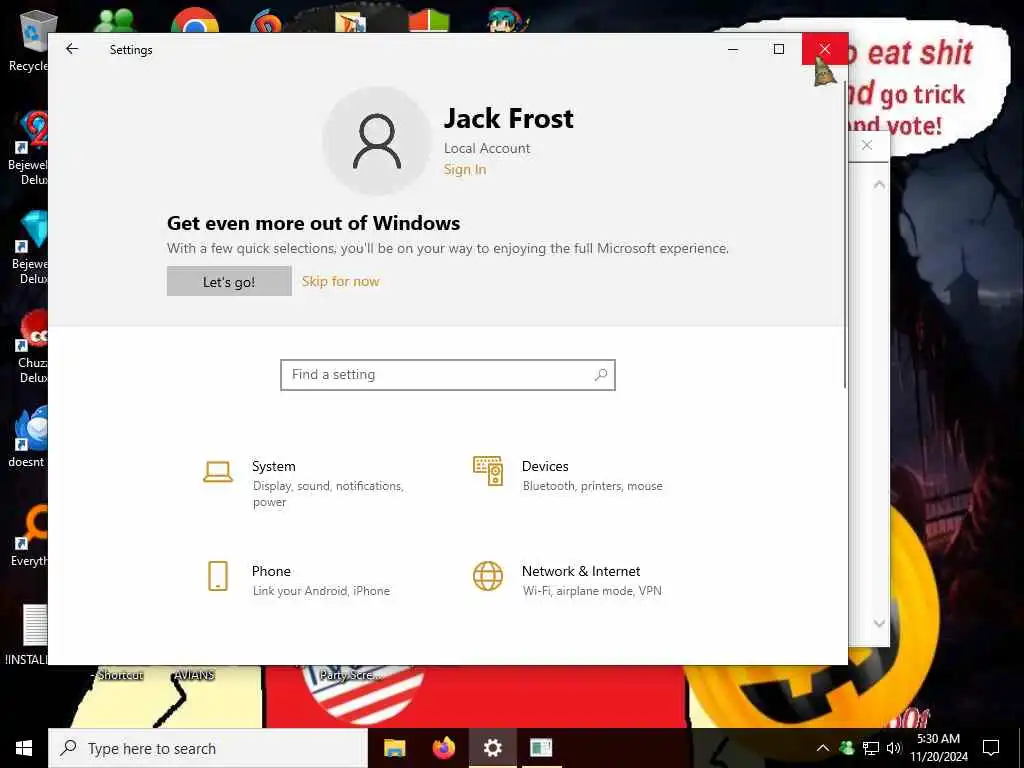The image size is (1024, 768).
Task: Open the Phone icon category
Action: tap(217, 576)
